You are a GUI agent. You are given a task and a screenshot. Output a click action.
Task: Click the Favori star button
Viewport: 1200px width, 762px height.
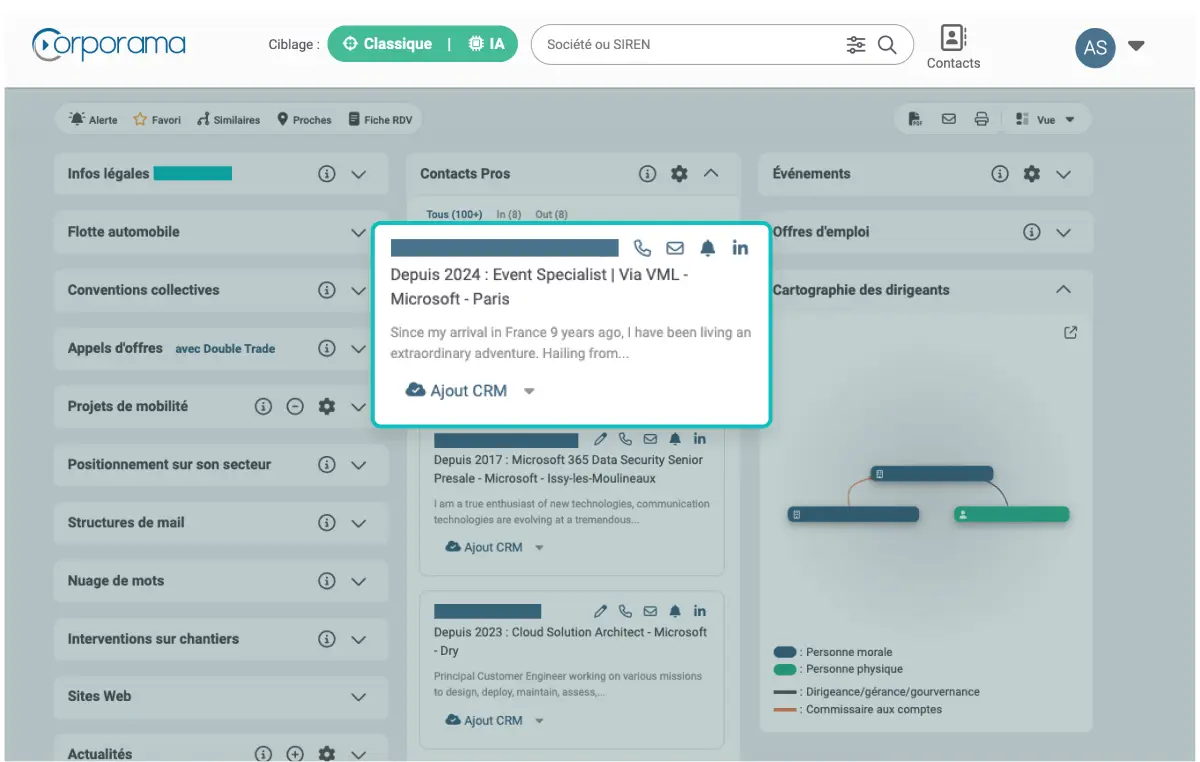(157, 119)
